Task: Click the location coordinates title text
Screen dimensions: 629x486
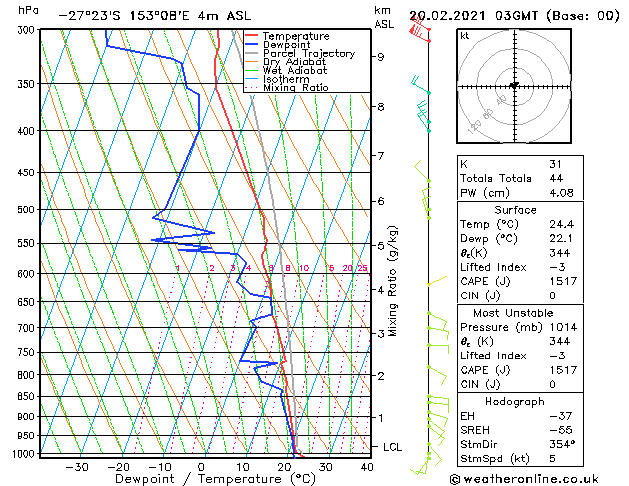Action: point(154,16)
